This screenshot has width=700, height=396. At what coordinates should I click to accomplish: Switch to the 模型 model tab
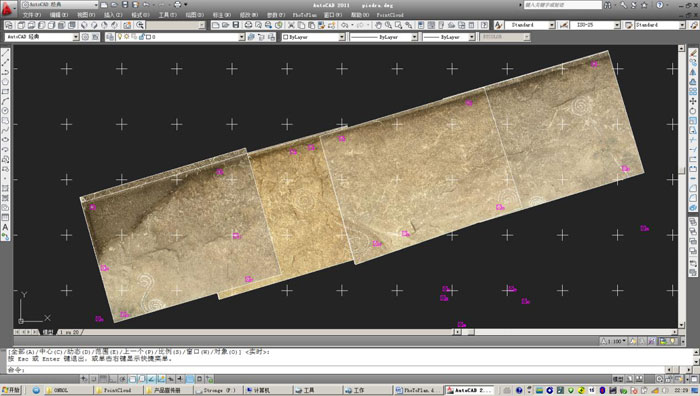coord(48,332)
